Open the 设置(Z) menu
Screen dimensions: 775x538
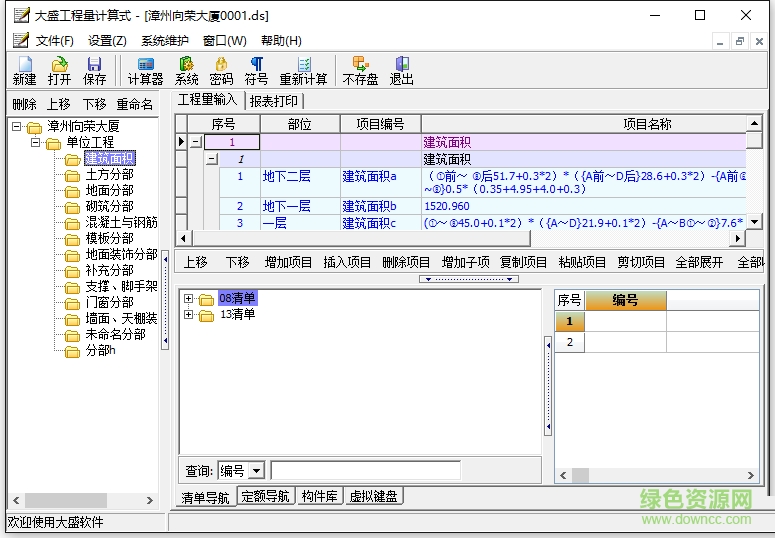107,41
